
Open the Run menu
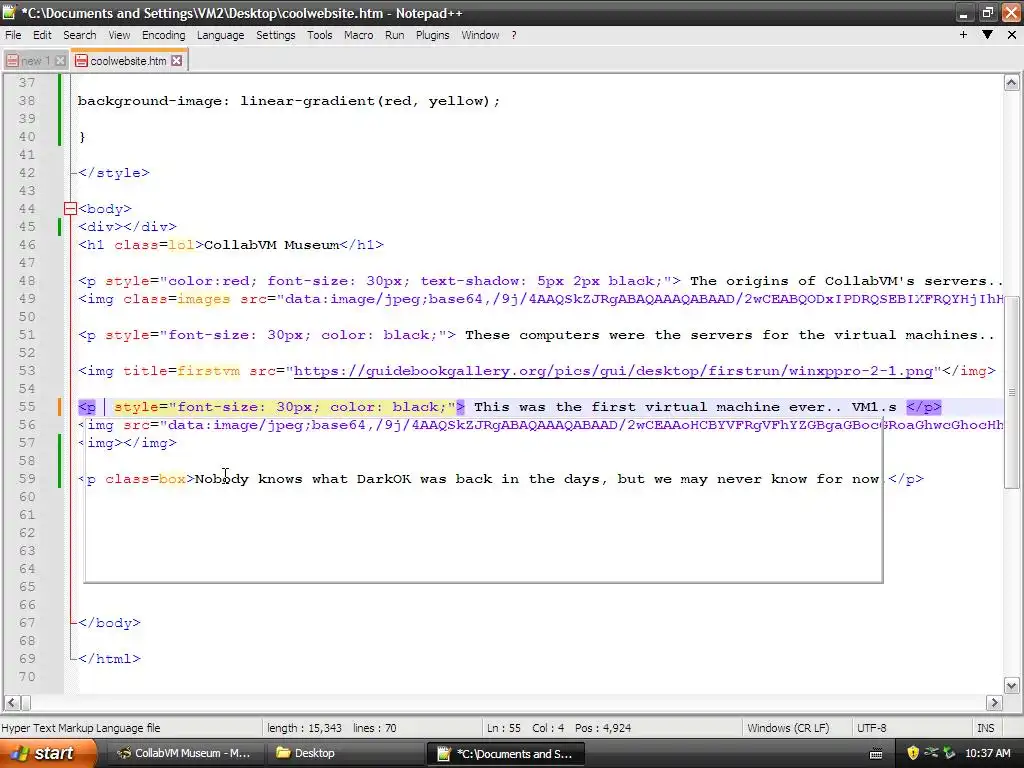pos(394,35)
